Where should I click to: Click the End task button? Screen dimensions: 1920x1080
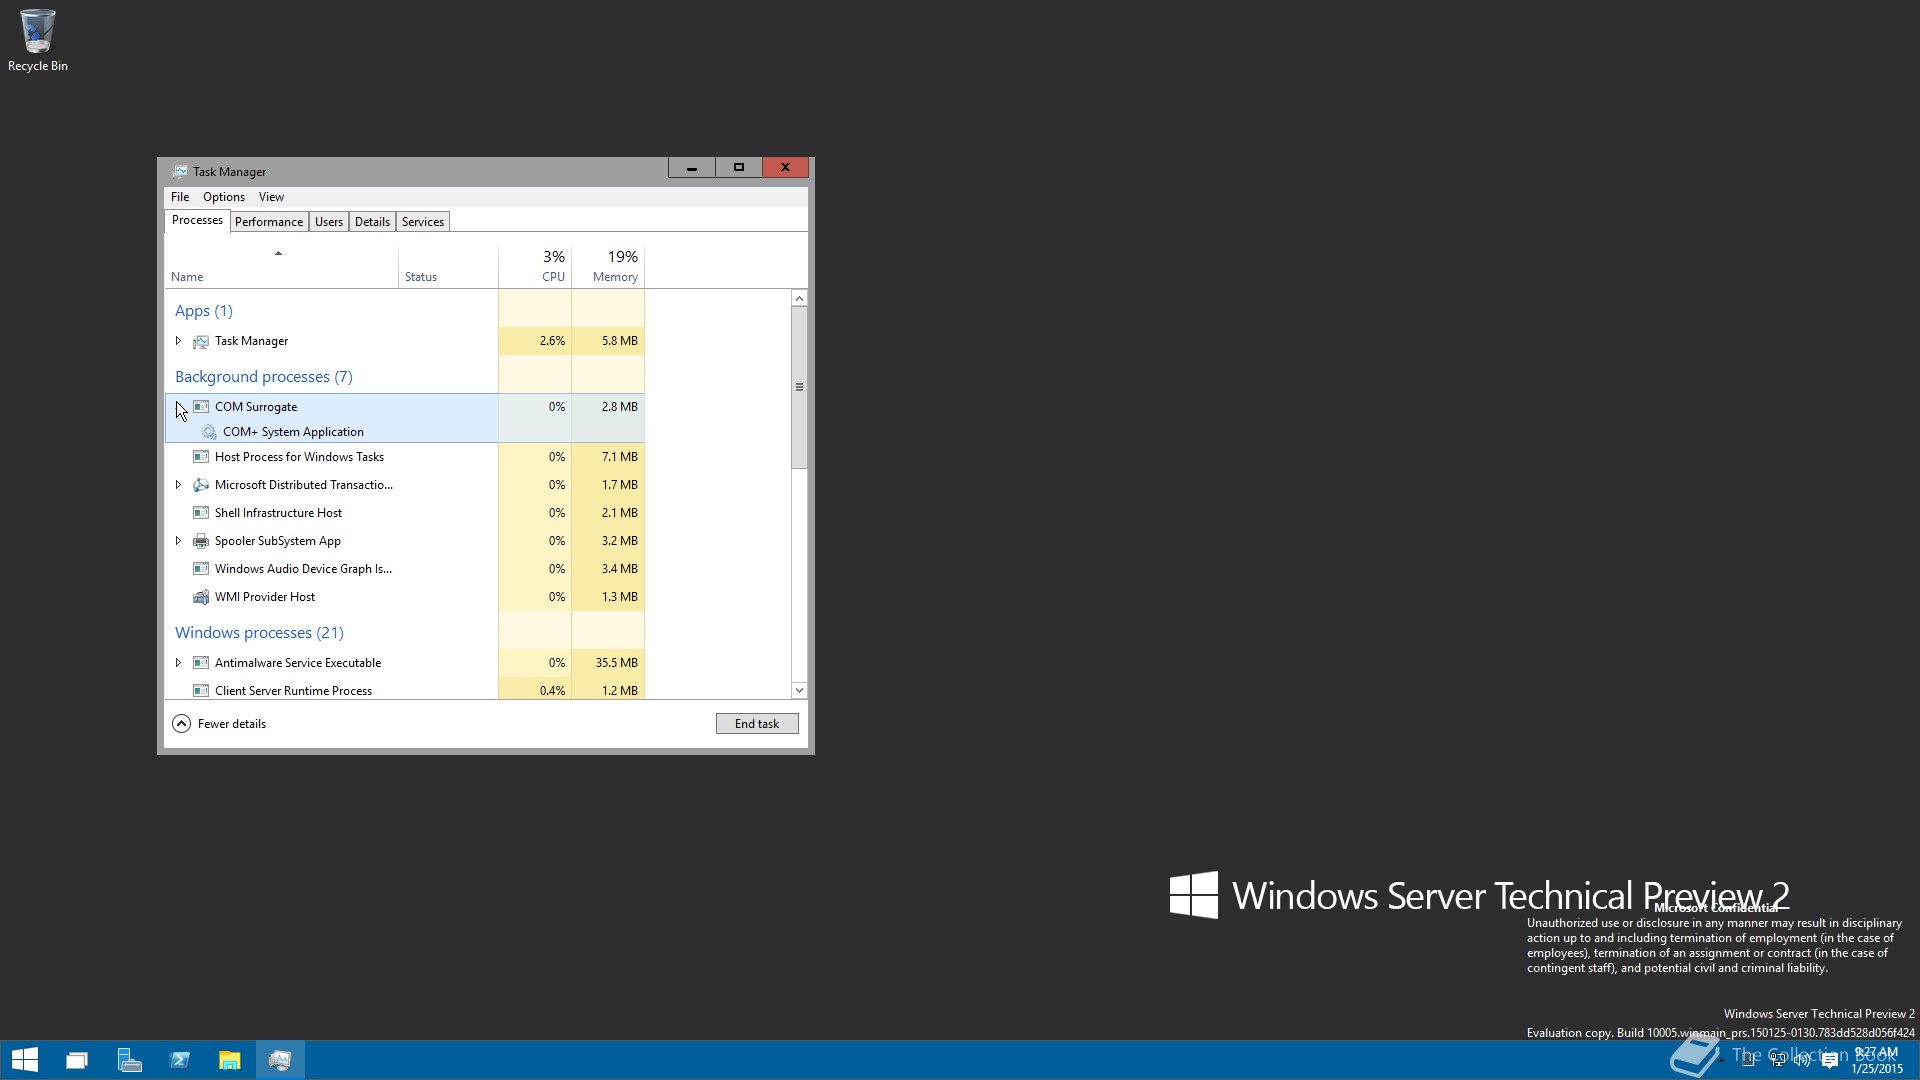(757, 724)
